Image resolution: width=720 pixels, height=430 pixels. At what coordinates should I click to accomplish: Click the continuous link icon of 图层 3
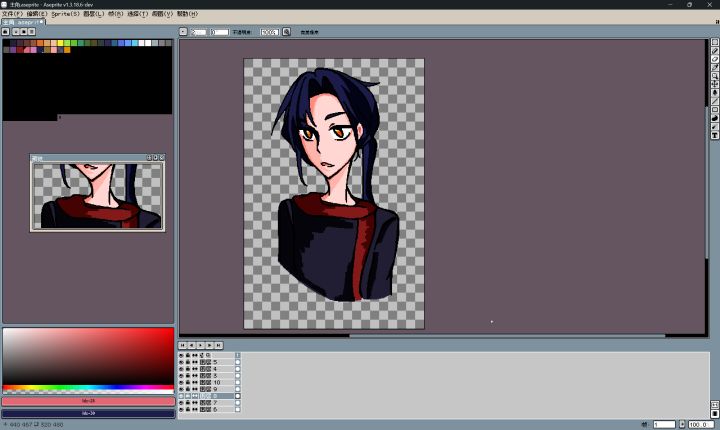[x=195, y=375]
